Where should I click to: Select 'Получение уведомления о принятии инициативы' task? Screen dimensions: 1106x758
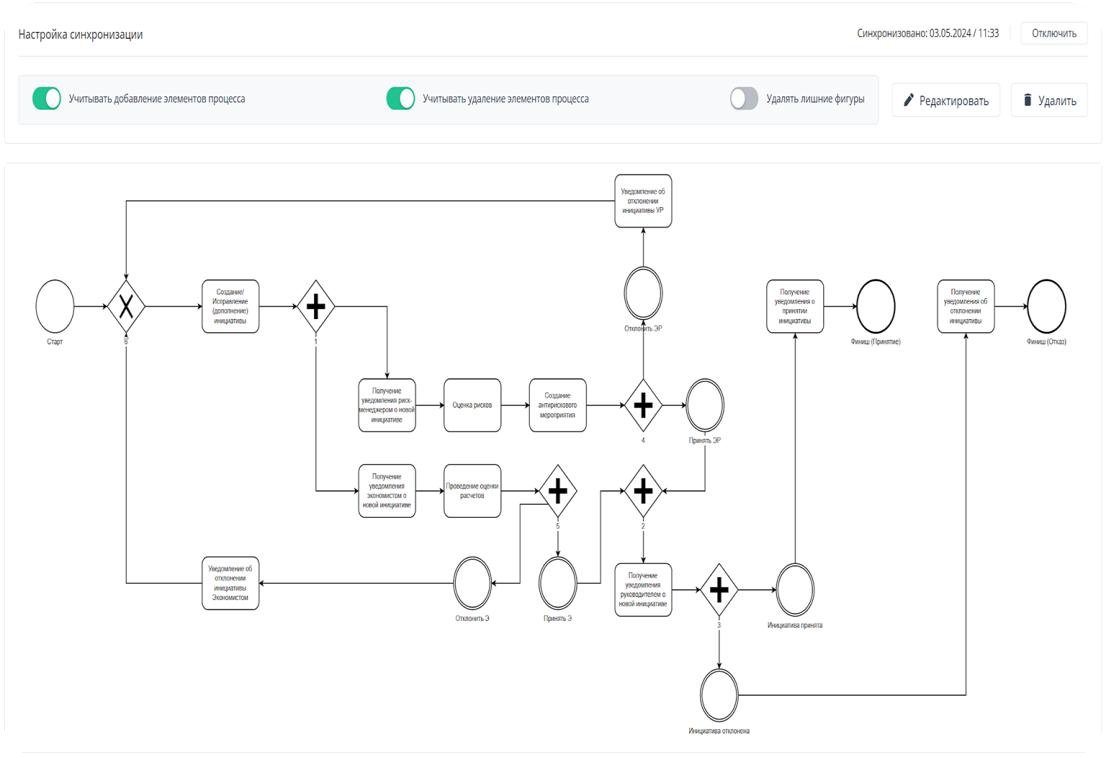pos(795,306)
